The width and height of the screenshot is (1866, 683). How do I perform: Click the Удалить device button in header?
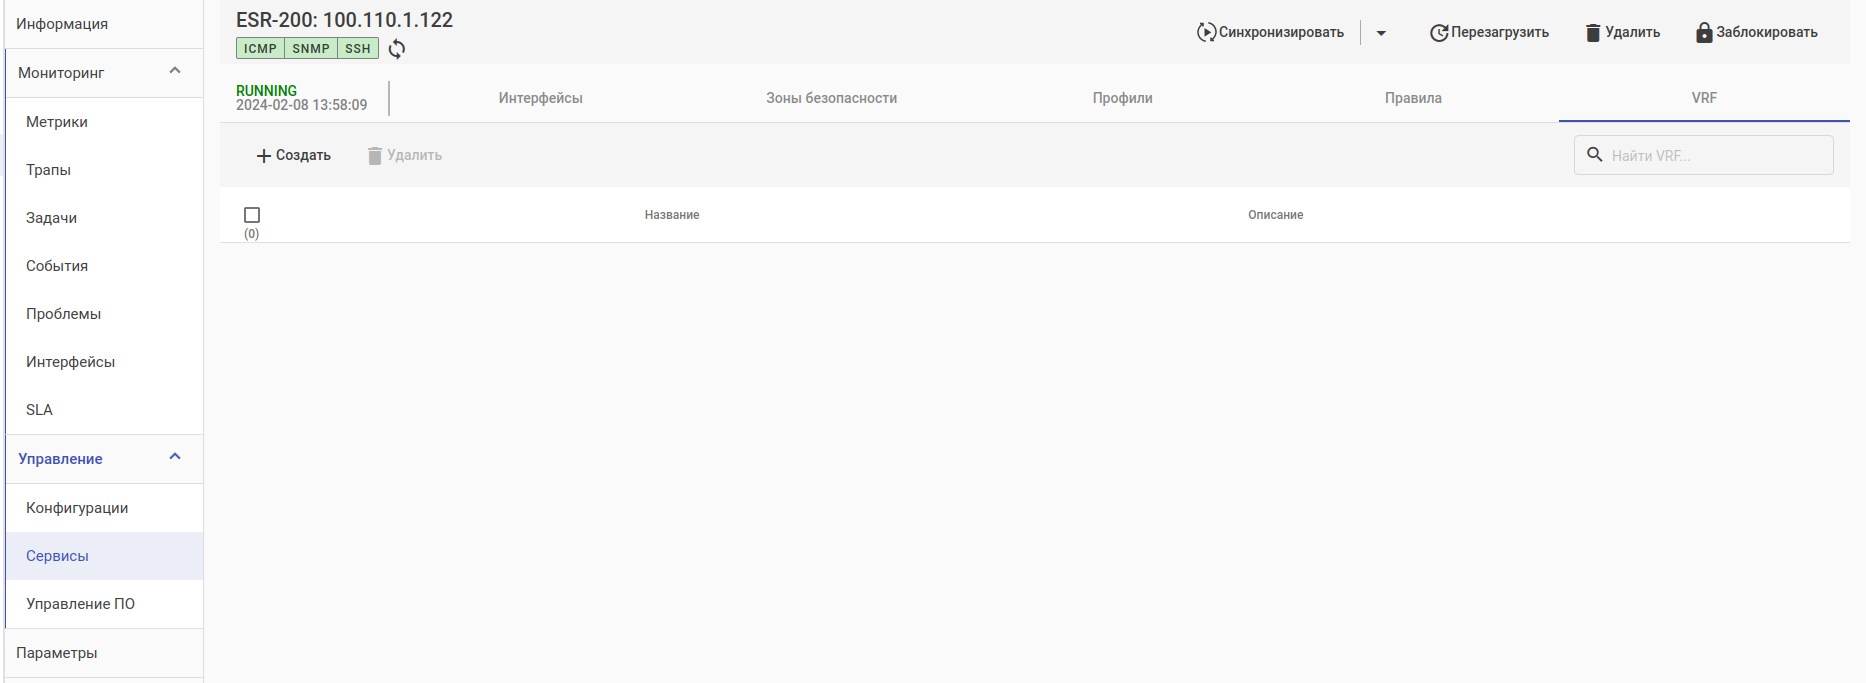[1622, 32]
